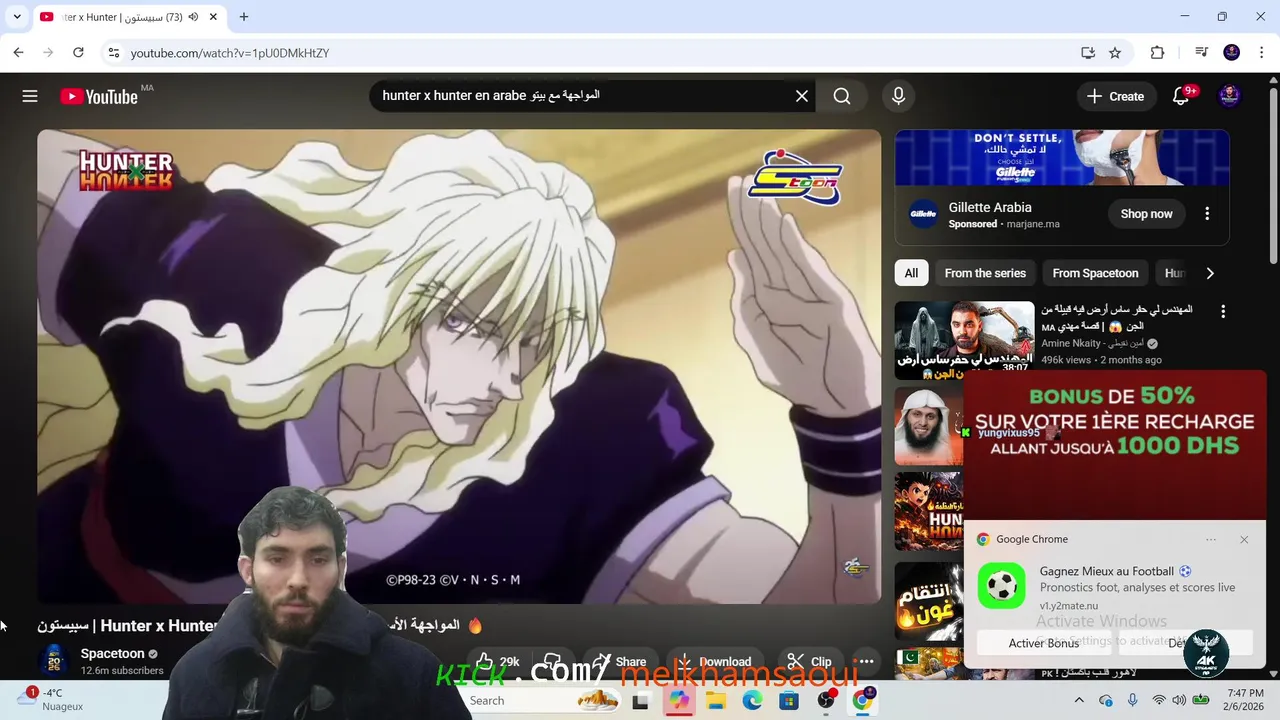Select the All filter chip
The image size is (1280, 720).
coord(911,273)
